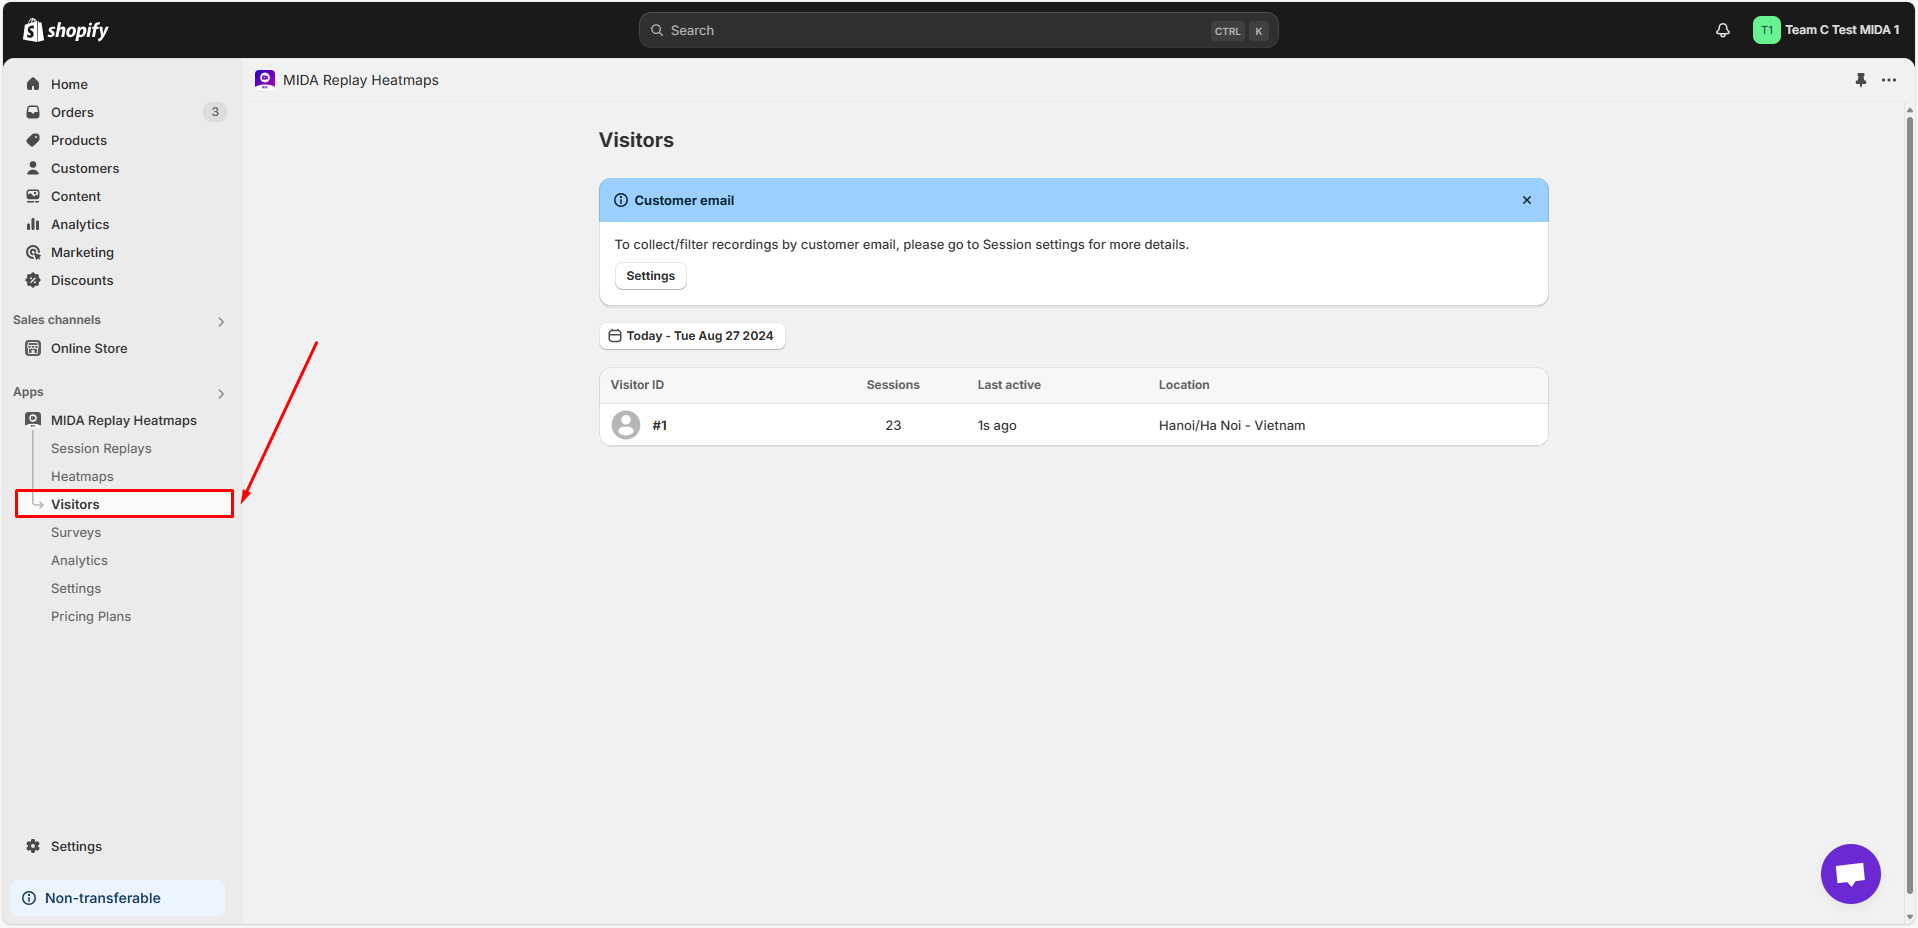Open the live chat bubble

click(x=1850, y=873)
